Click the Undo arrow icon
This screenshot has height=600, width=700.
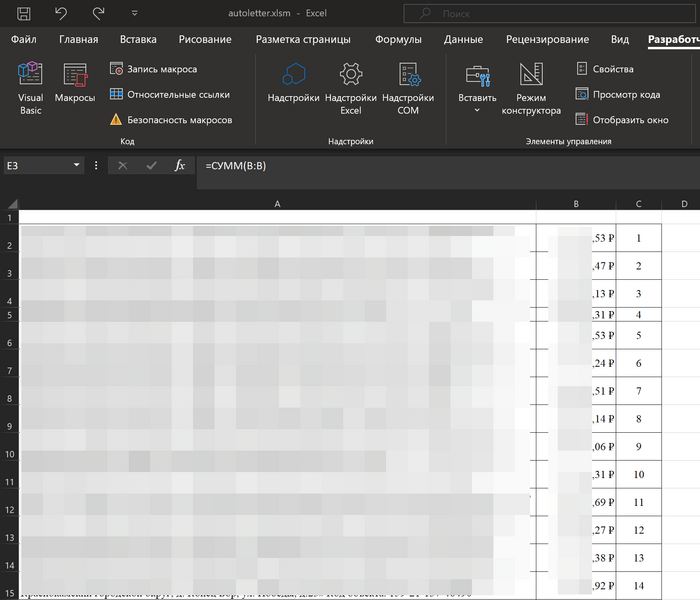click(x=61, y=14)
